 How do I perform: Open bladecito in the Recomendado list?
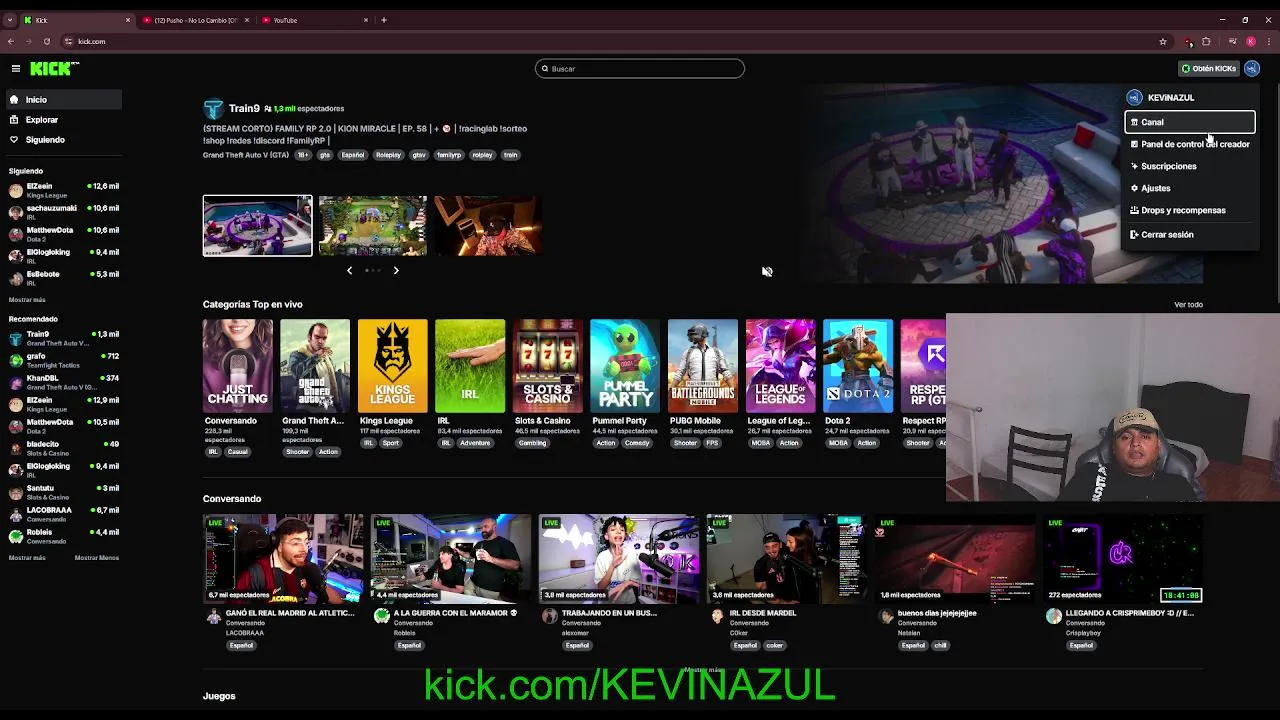pos(62,448)
